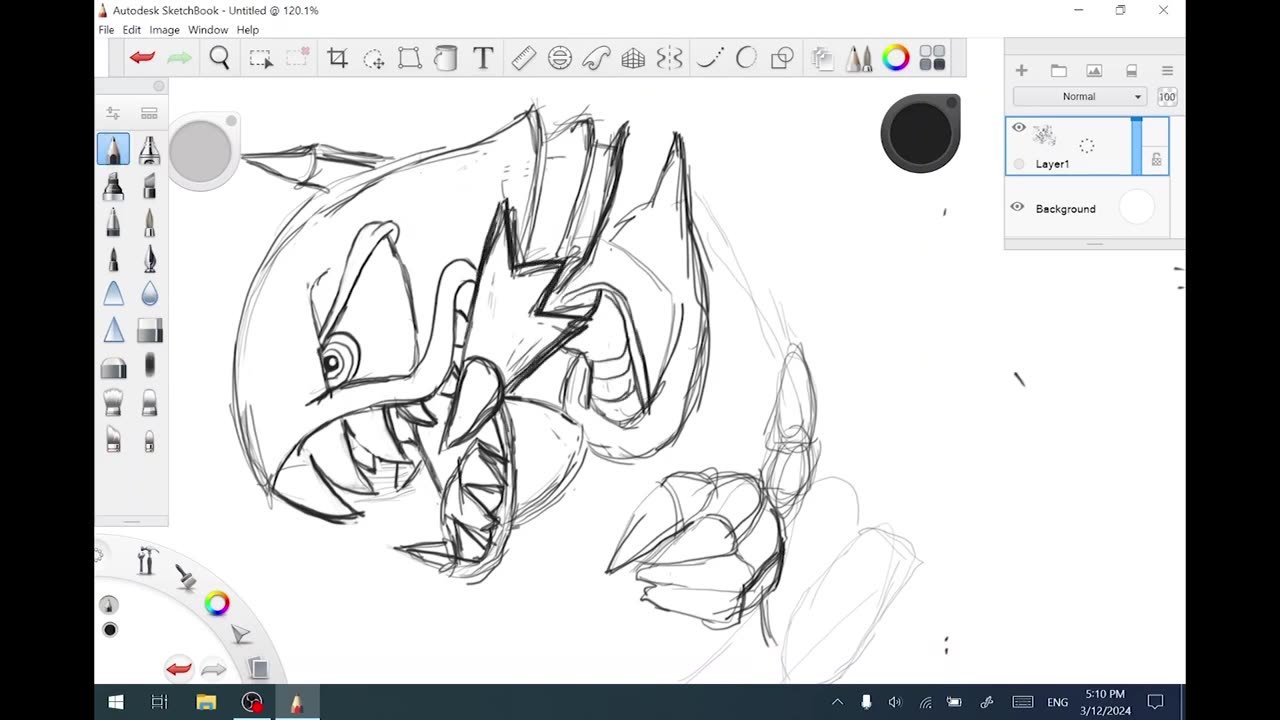Screen dimensions: 1280x720
Task: Click Layer1 thumbnail preview
Action: point(1044,135)
